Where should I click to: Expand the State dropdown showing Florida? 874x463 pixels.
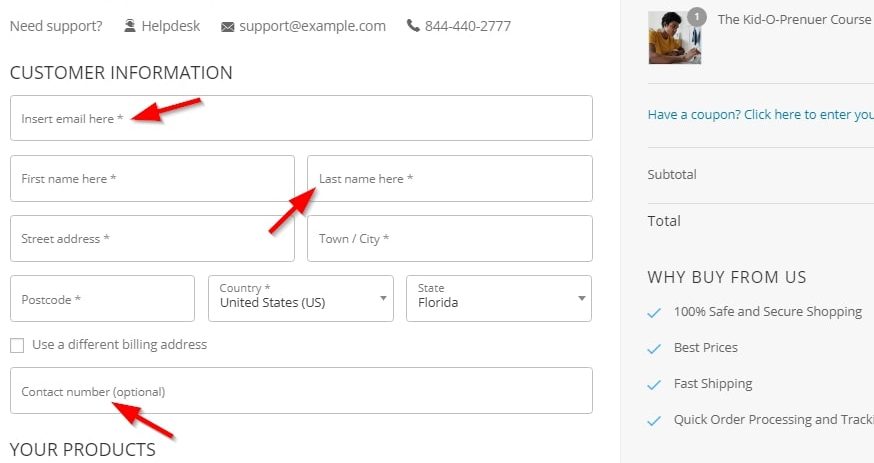point(499,298)
